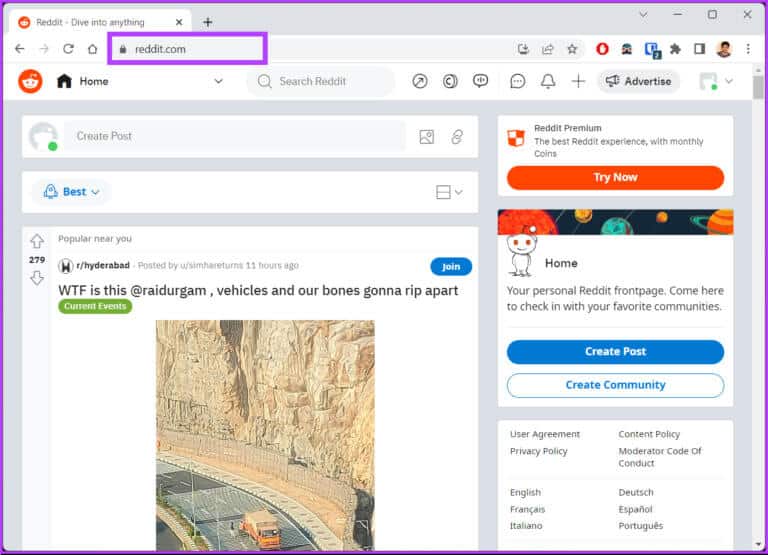
Task: Upvote the r/hyderabad post
Action: coord(37,241)
